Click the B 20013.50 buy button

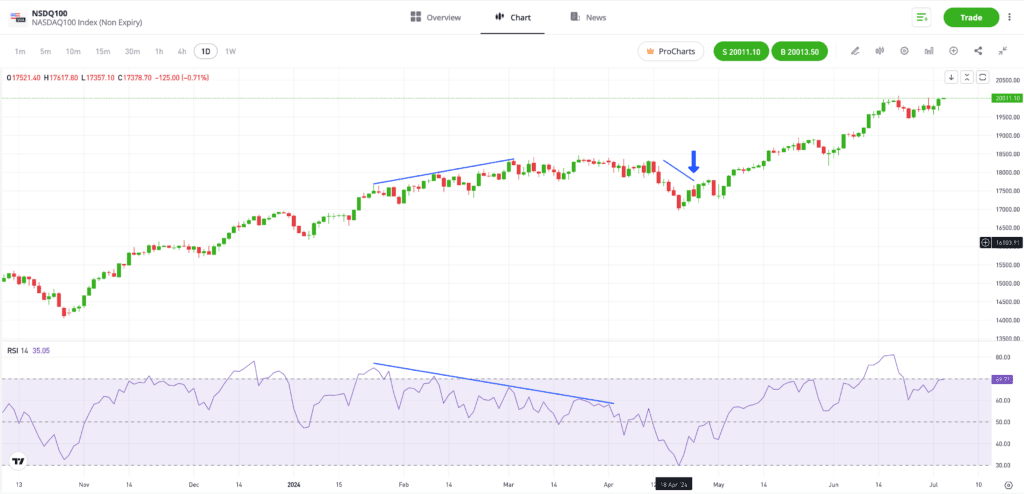(x=799, y=51)
